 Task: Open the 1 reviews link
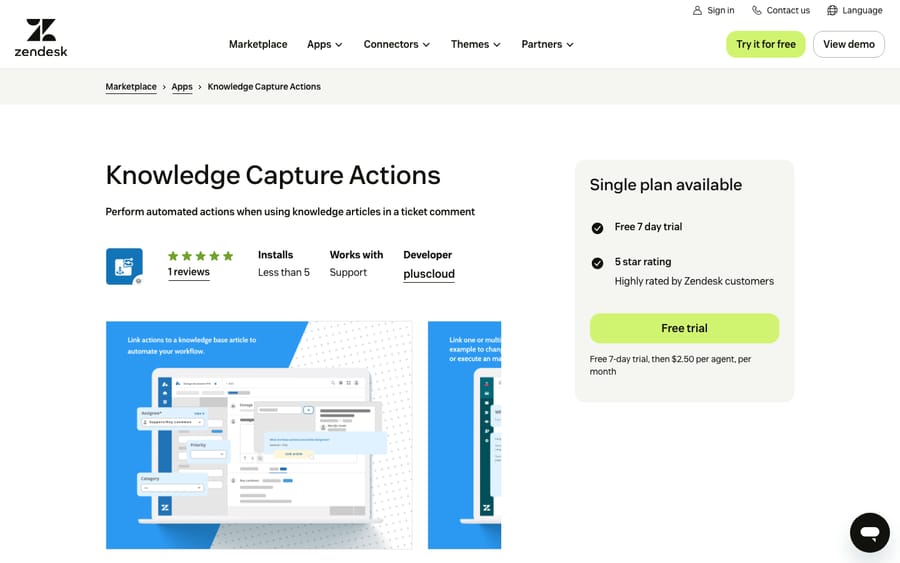coord(189,272)
